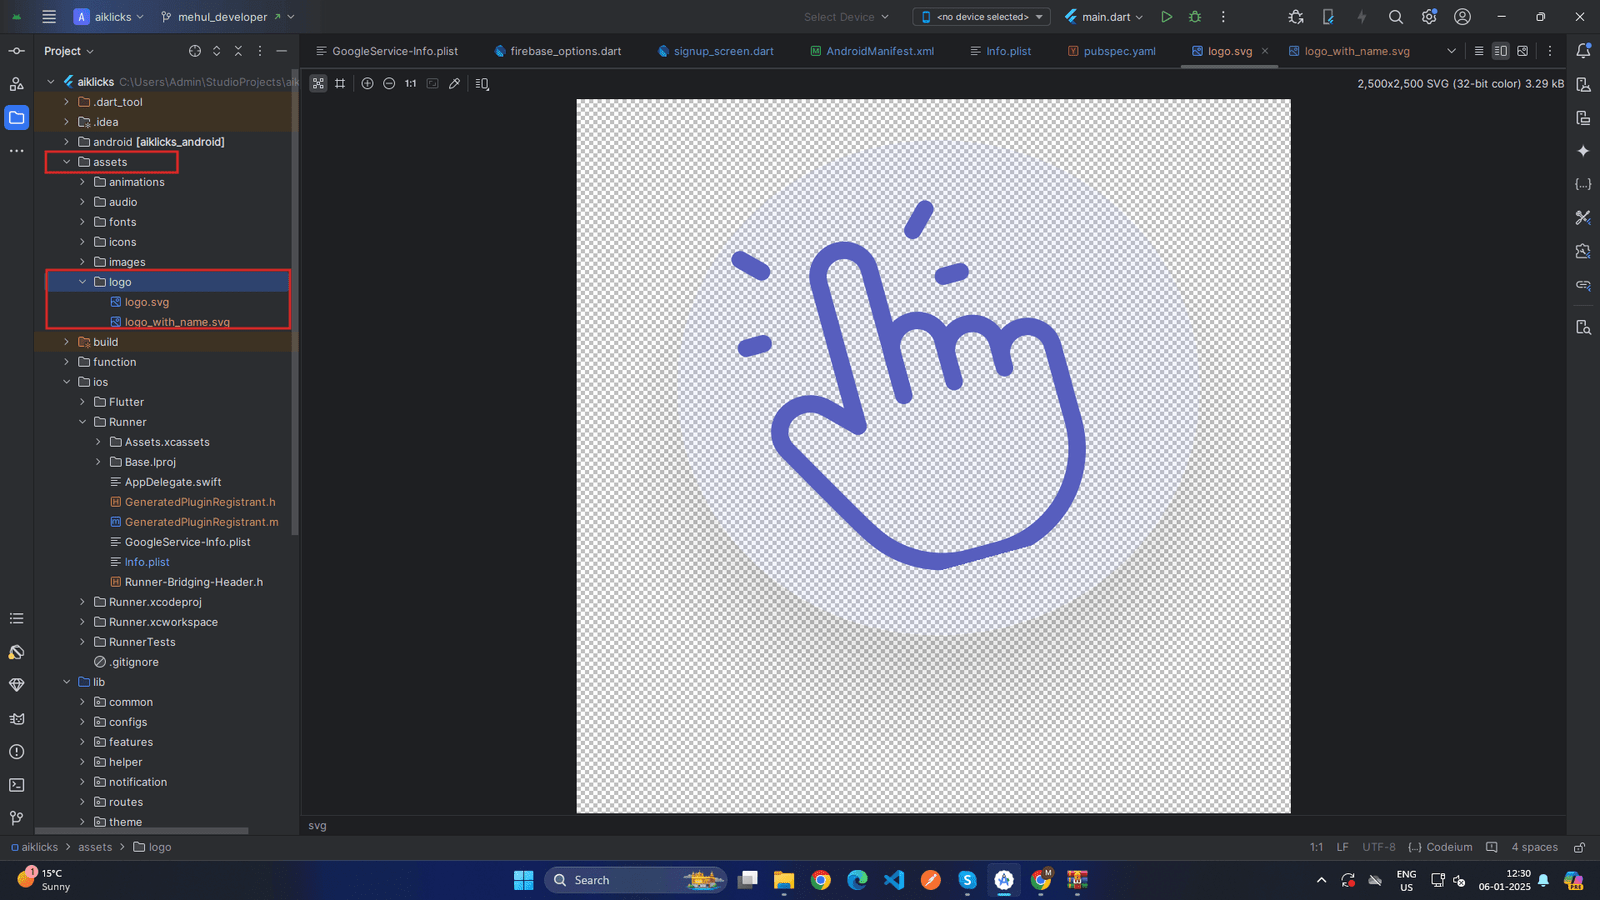This screenshot has width=1600, height=900.
Task: Open Google Chrome from the taskbar
Action: point(821,880)
